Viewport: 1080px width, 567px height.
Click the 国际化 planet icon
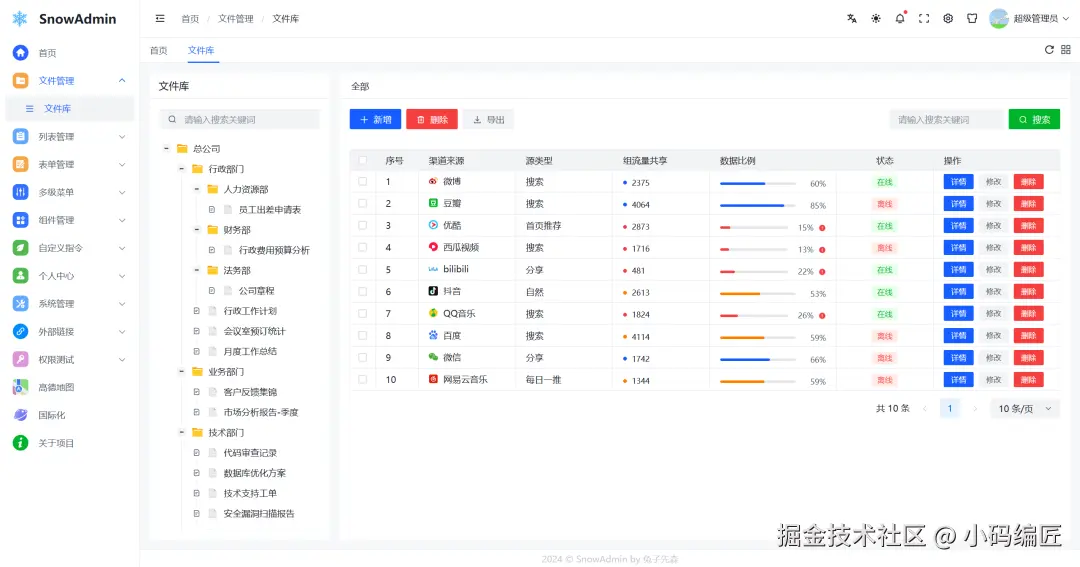pyautogui.click(x=21, y=415)
